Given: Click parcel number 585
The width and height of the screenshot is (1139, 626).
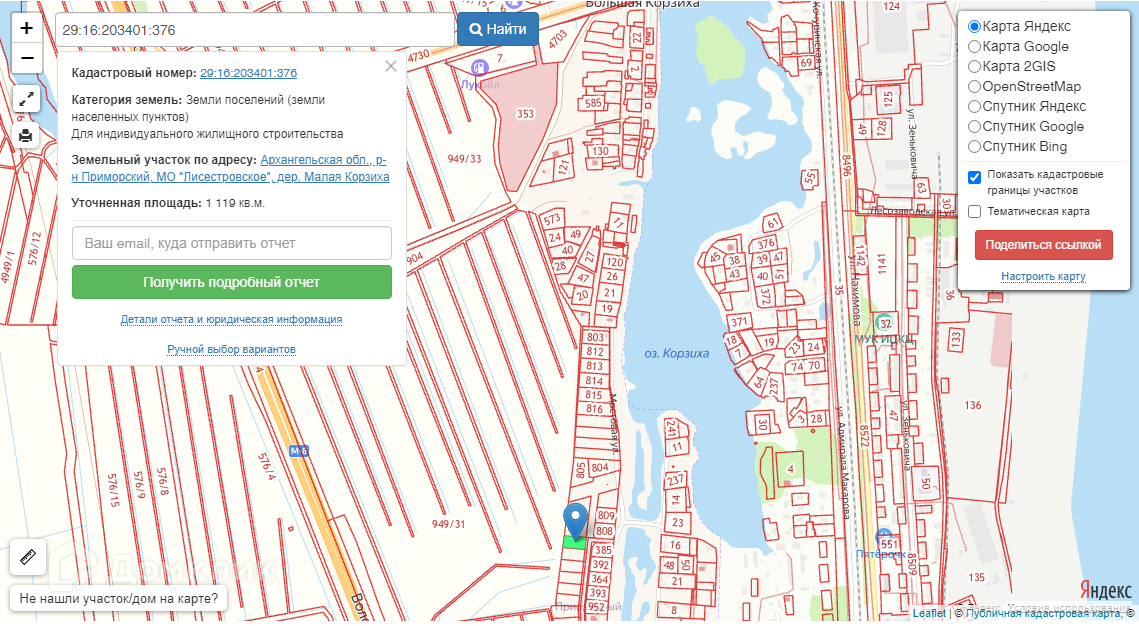Looking at the screenshot, I should point(593,102).
